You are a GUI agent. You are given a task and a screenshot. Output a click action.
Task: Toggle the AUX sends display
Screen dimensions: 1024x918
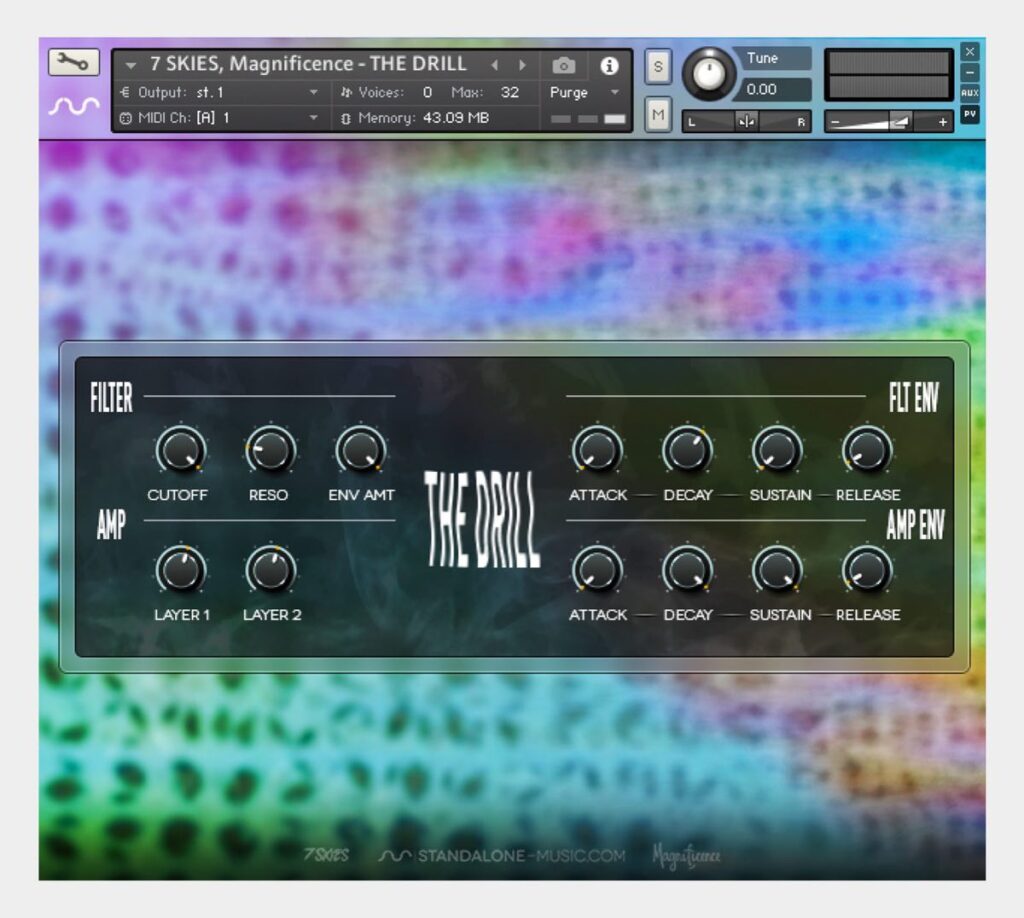969,91
